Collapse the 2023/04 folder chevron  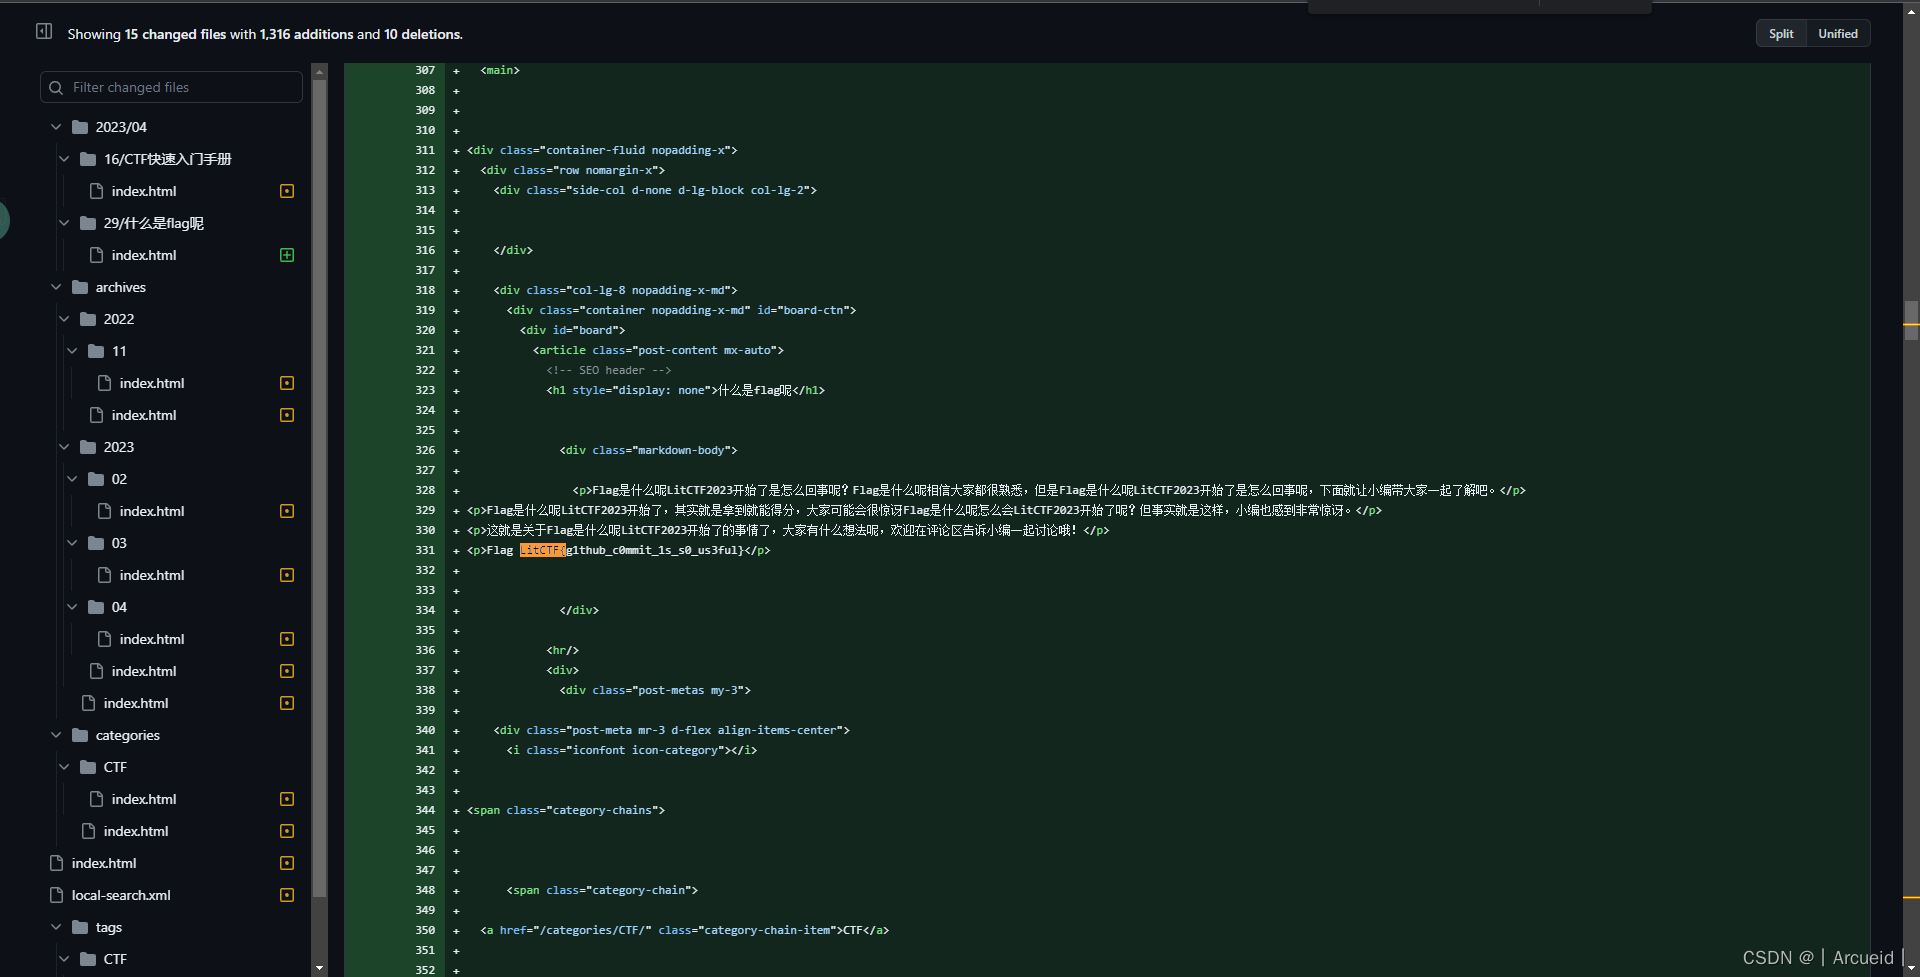56,127
